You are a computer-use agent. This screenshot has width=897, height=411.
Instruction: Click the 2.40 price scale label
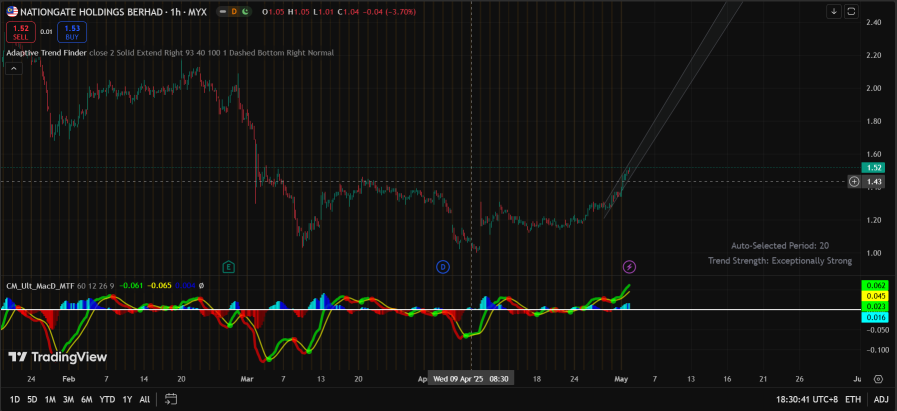pos(874,22)
